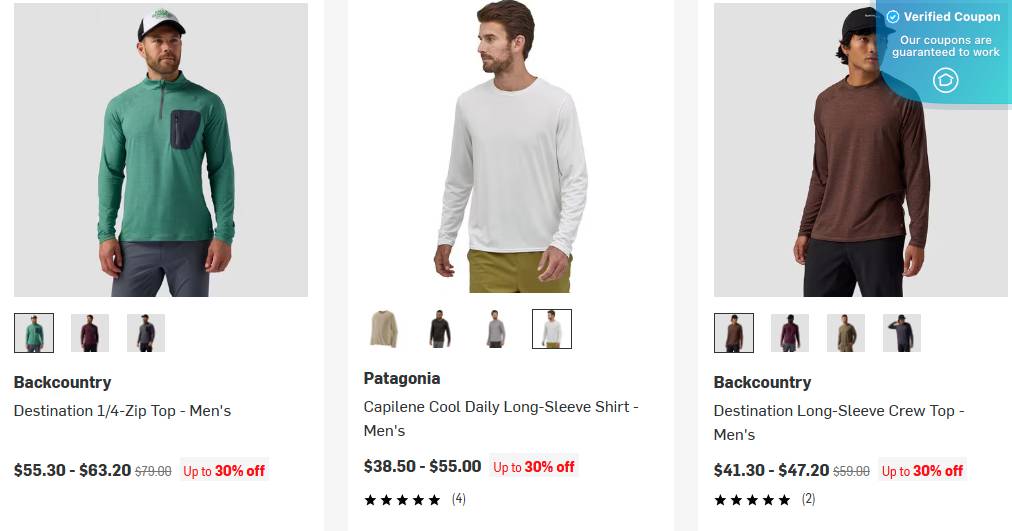Pick maroon swatch of Long-Sleeve Crew Top
Viewport: 1012px width, 531px height.
pyautogui.click(x=790, y=333)
